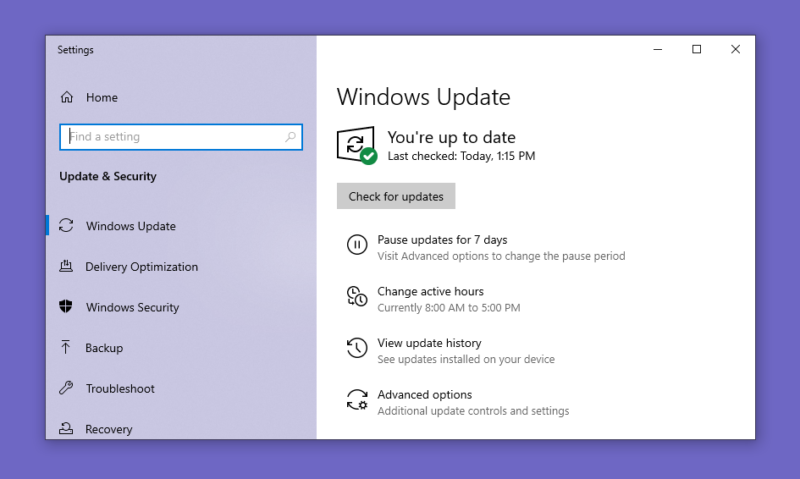Open Delivery Optimization settings

tap(141, 267)
